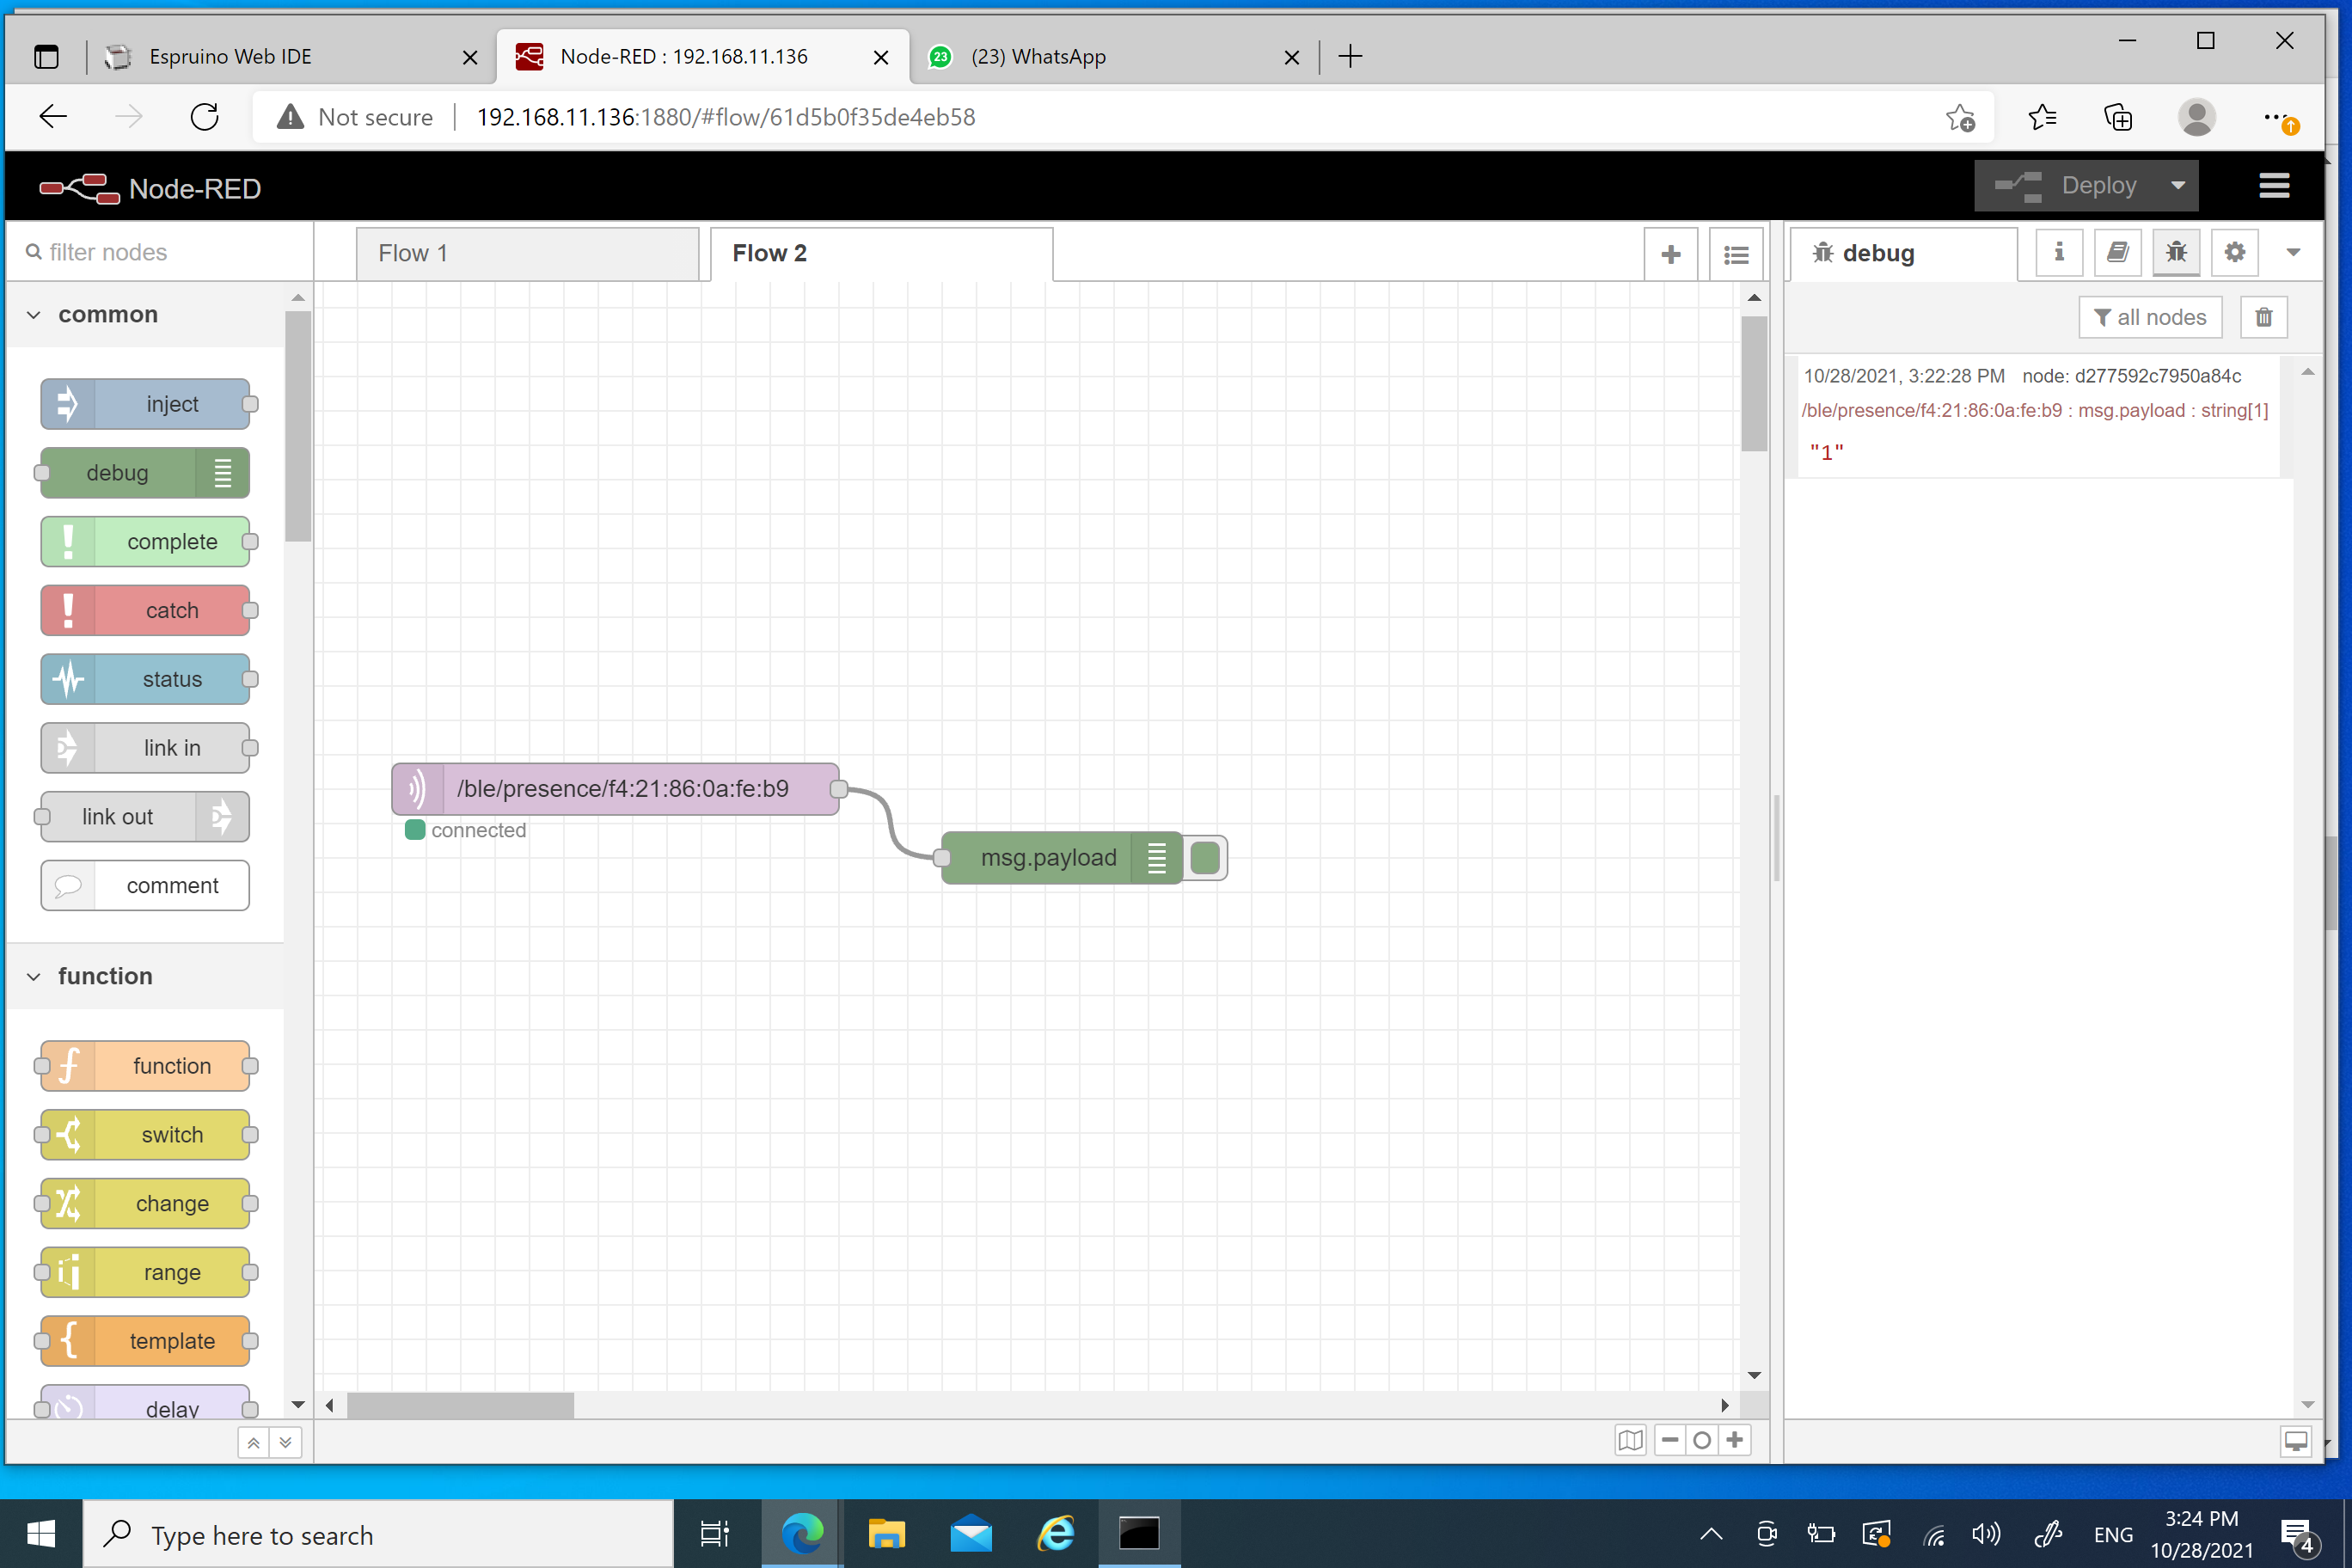Open the debug messages bug icon
2352x1568 pixels.
pyautogui.click(x=2176, y=253)
